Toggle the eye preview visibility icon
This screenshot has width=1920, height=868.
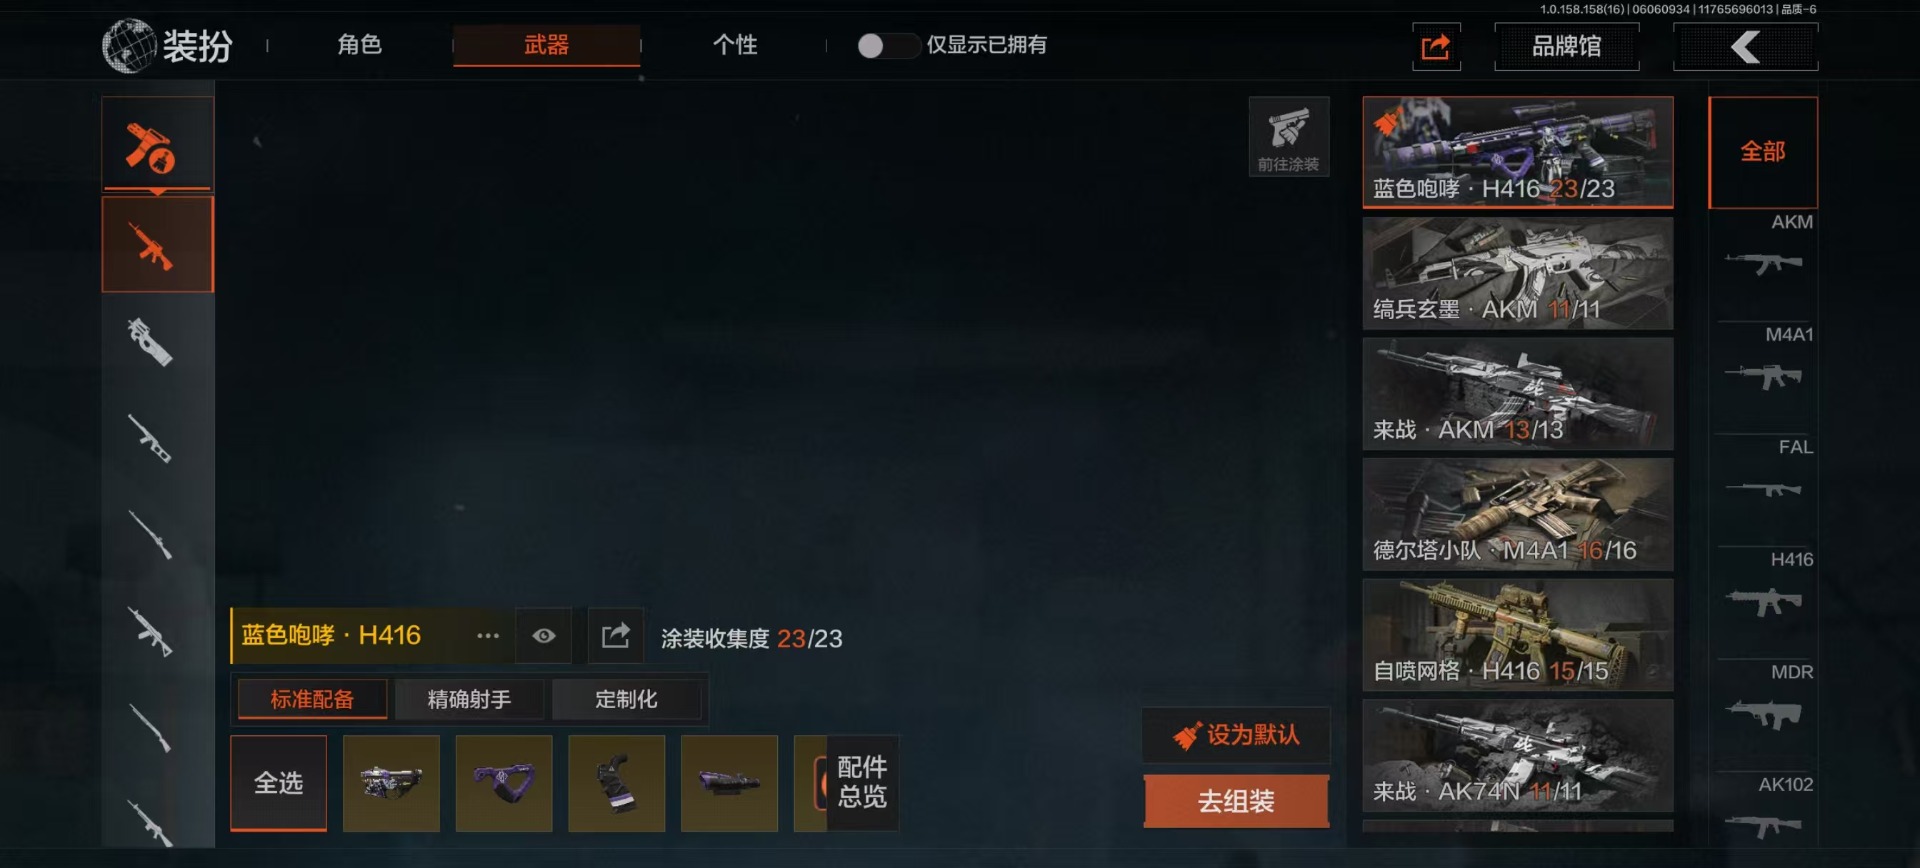point(543,636)
